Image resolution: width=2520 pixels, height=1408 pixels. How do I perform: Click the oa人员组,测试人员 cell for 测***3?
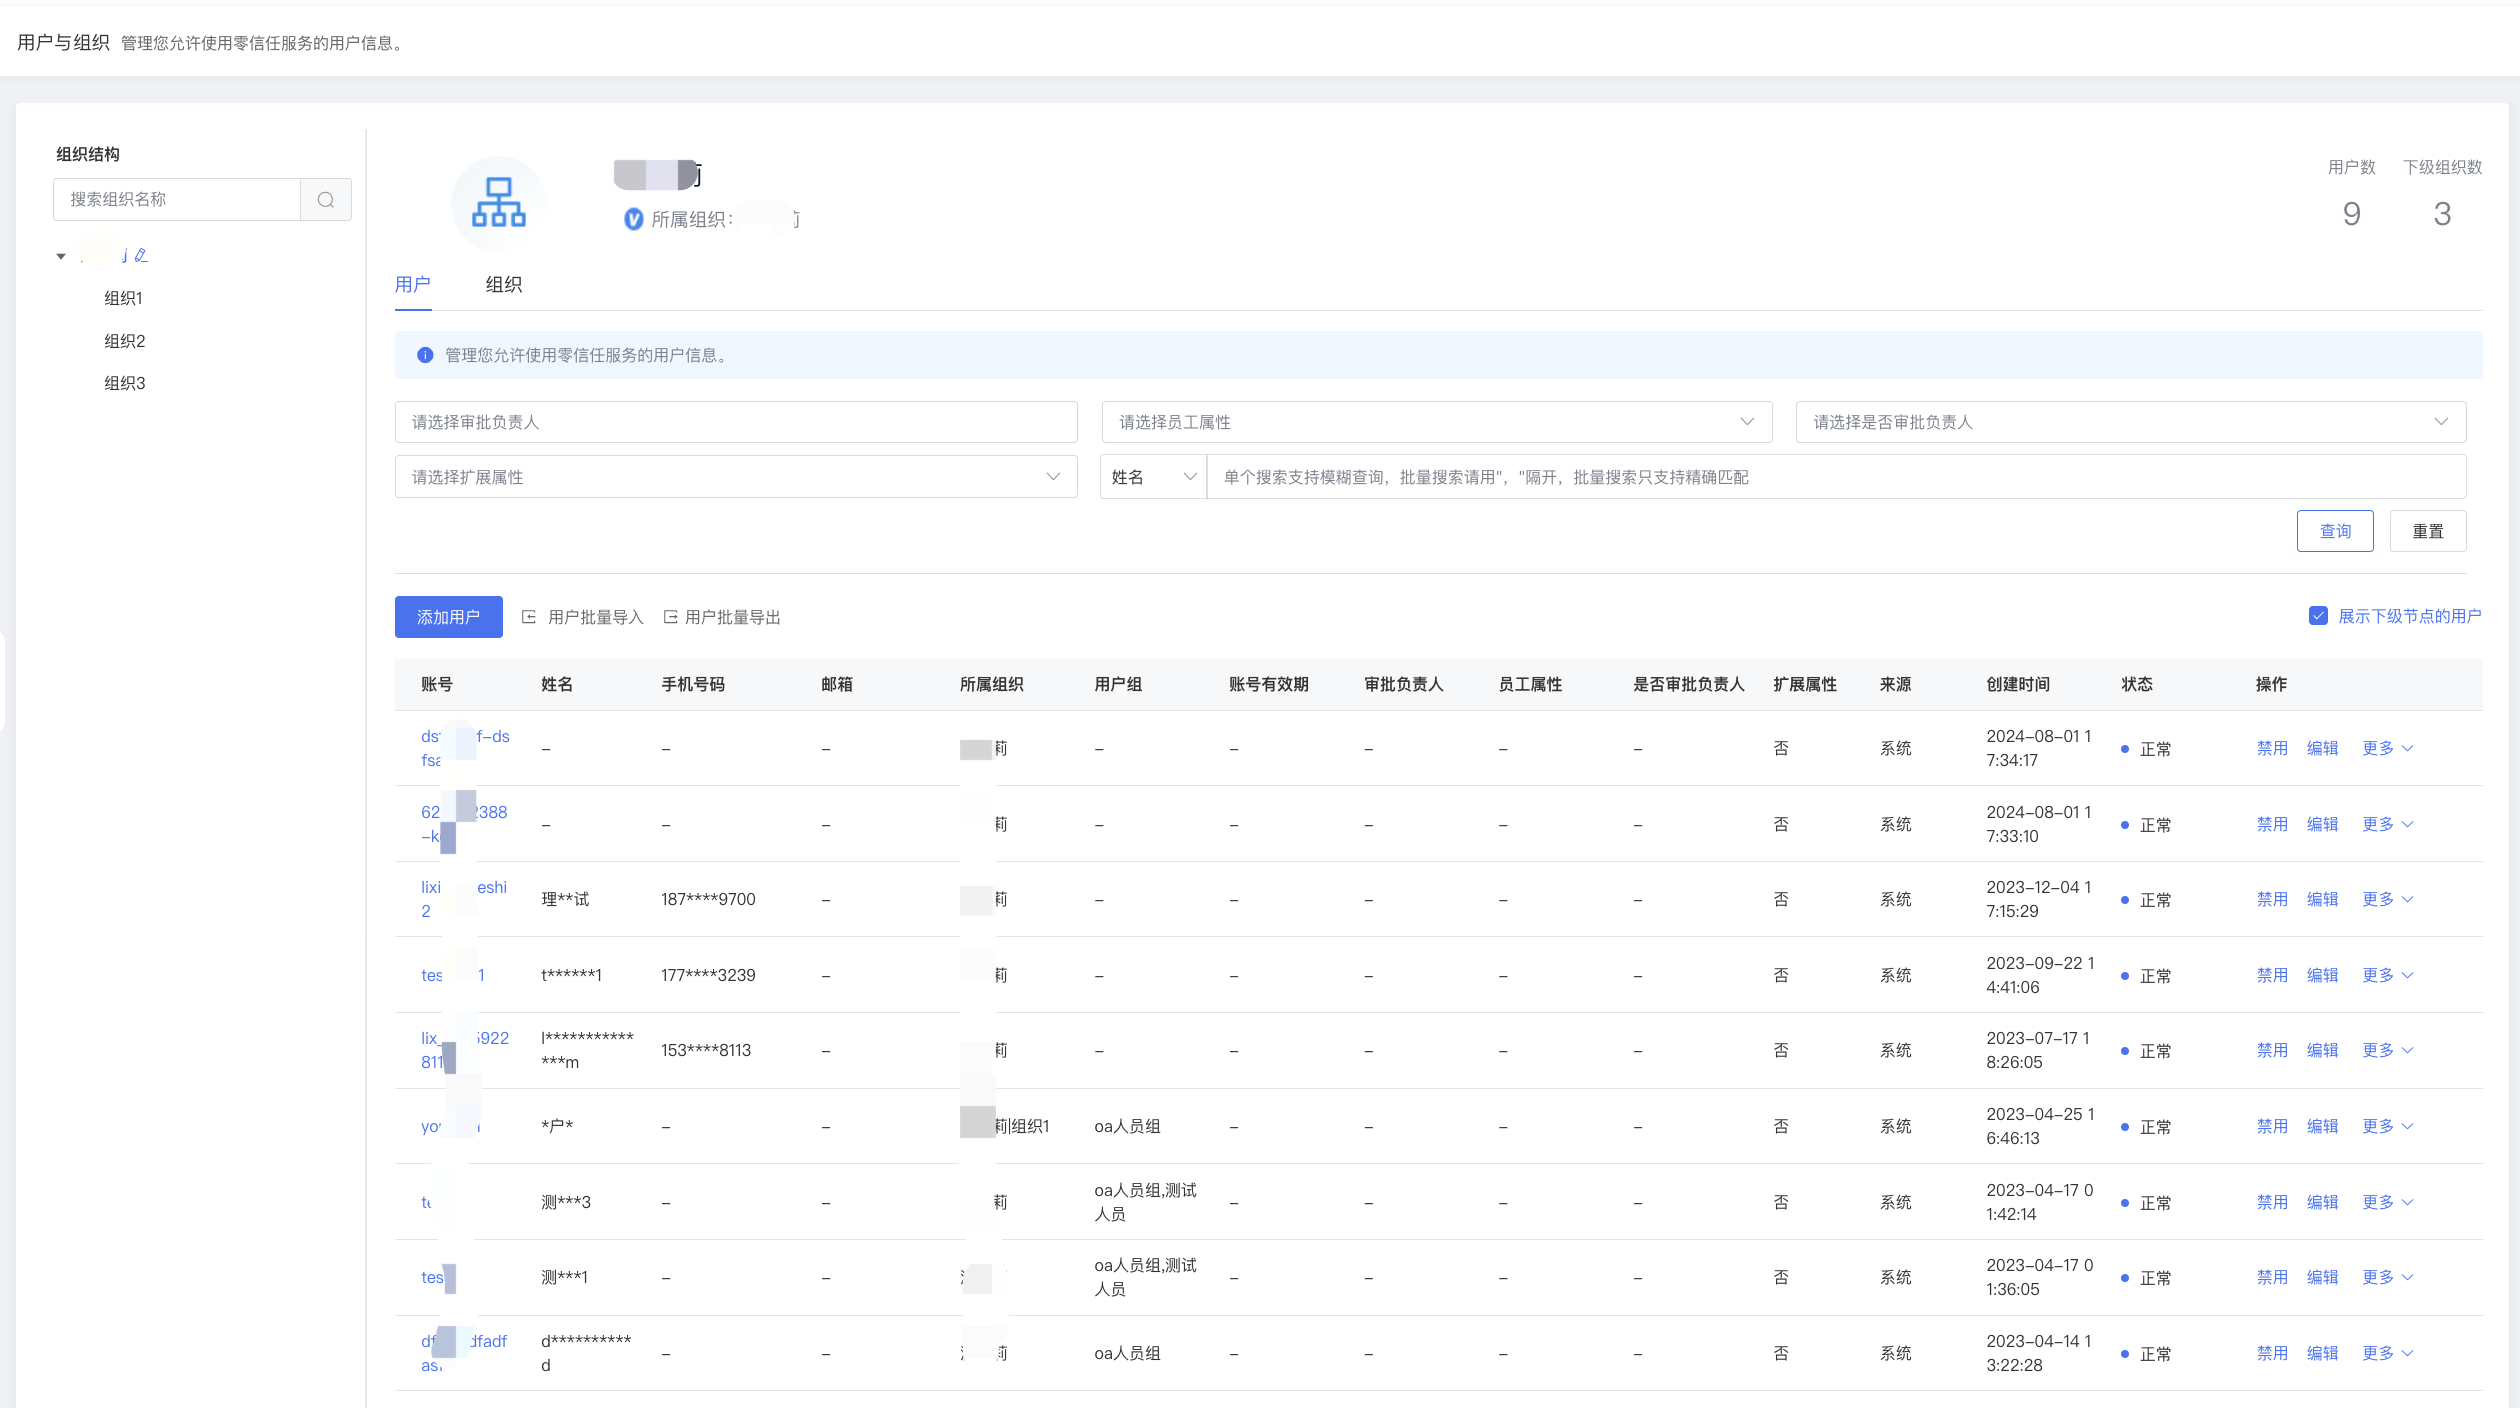pyautogui.click(x=1146, y=1202)
